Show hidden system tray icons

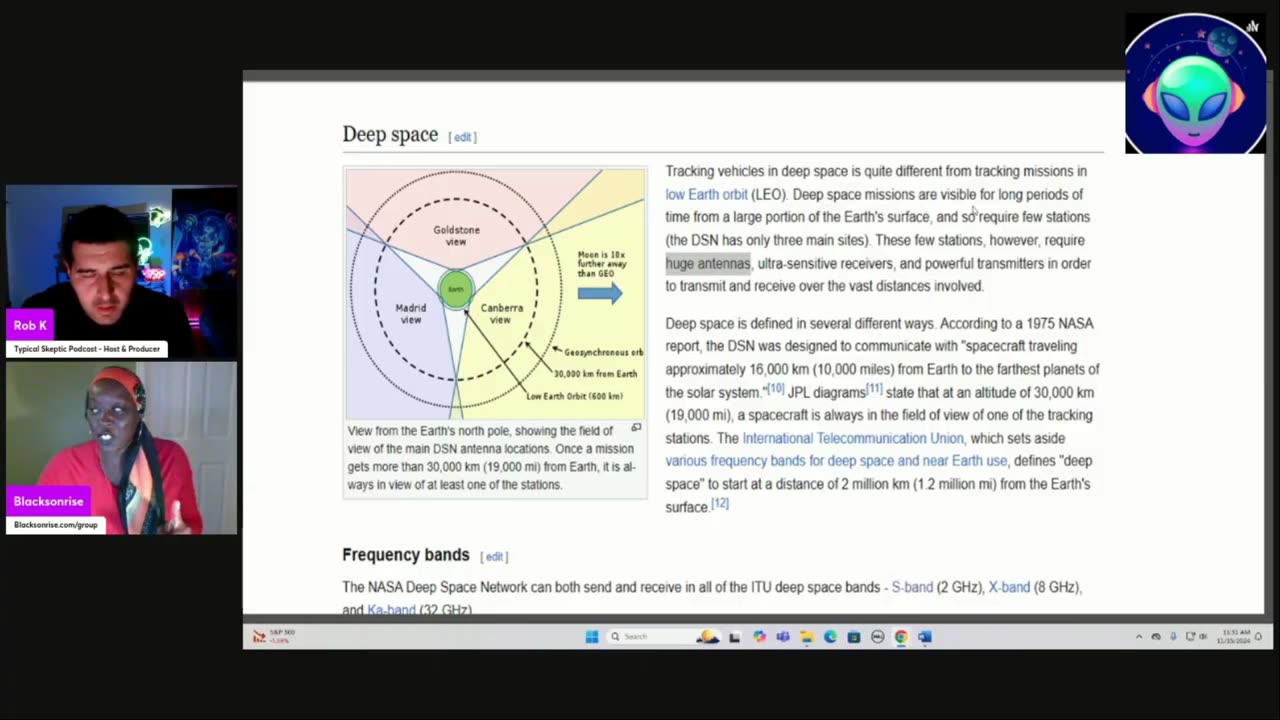[x=1138, y=636]
